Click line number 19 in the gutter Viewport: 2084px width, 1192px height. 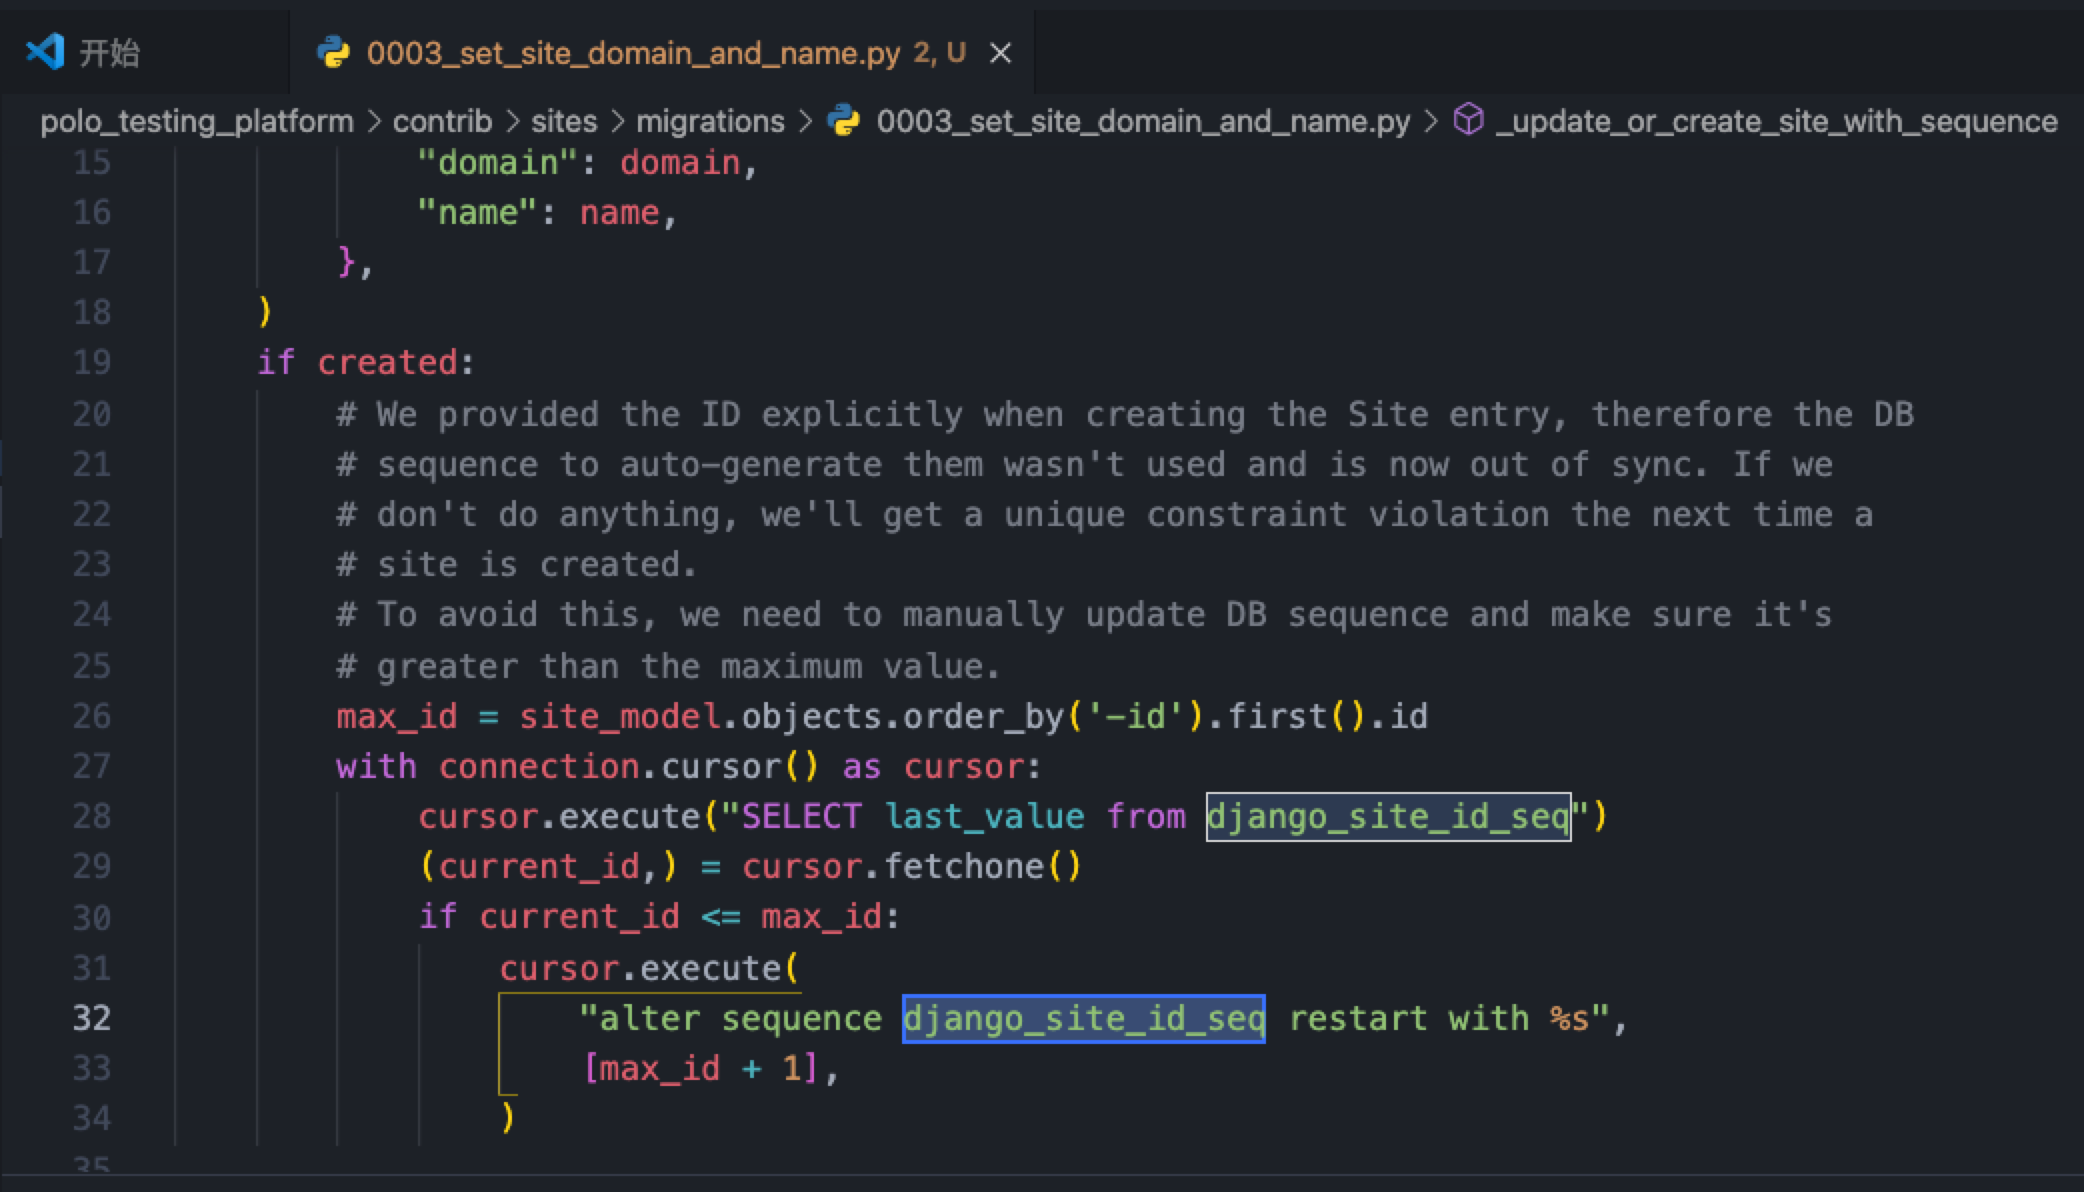(91, 362)
